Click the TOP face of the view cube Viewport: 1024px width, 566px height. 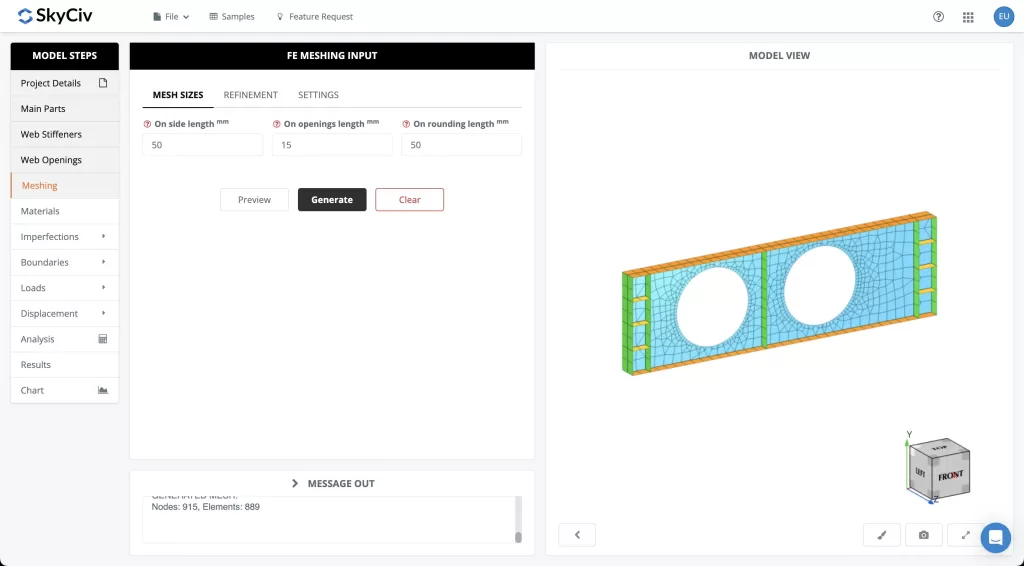940,448
